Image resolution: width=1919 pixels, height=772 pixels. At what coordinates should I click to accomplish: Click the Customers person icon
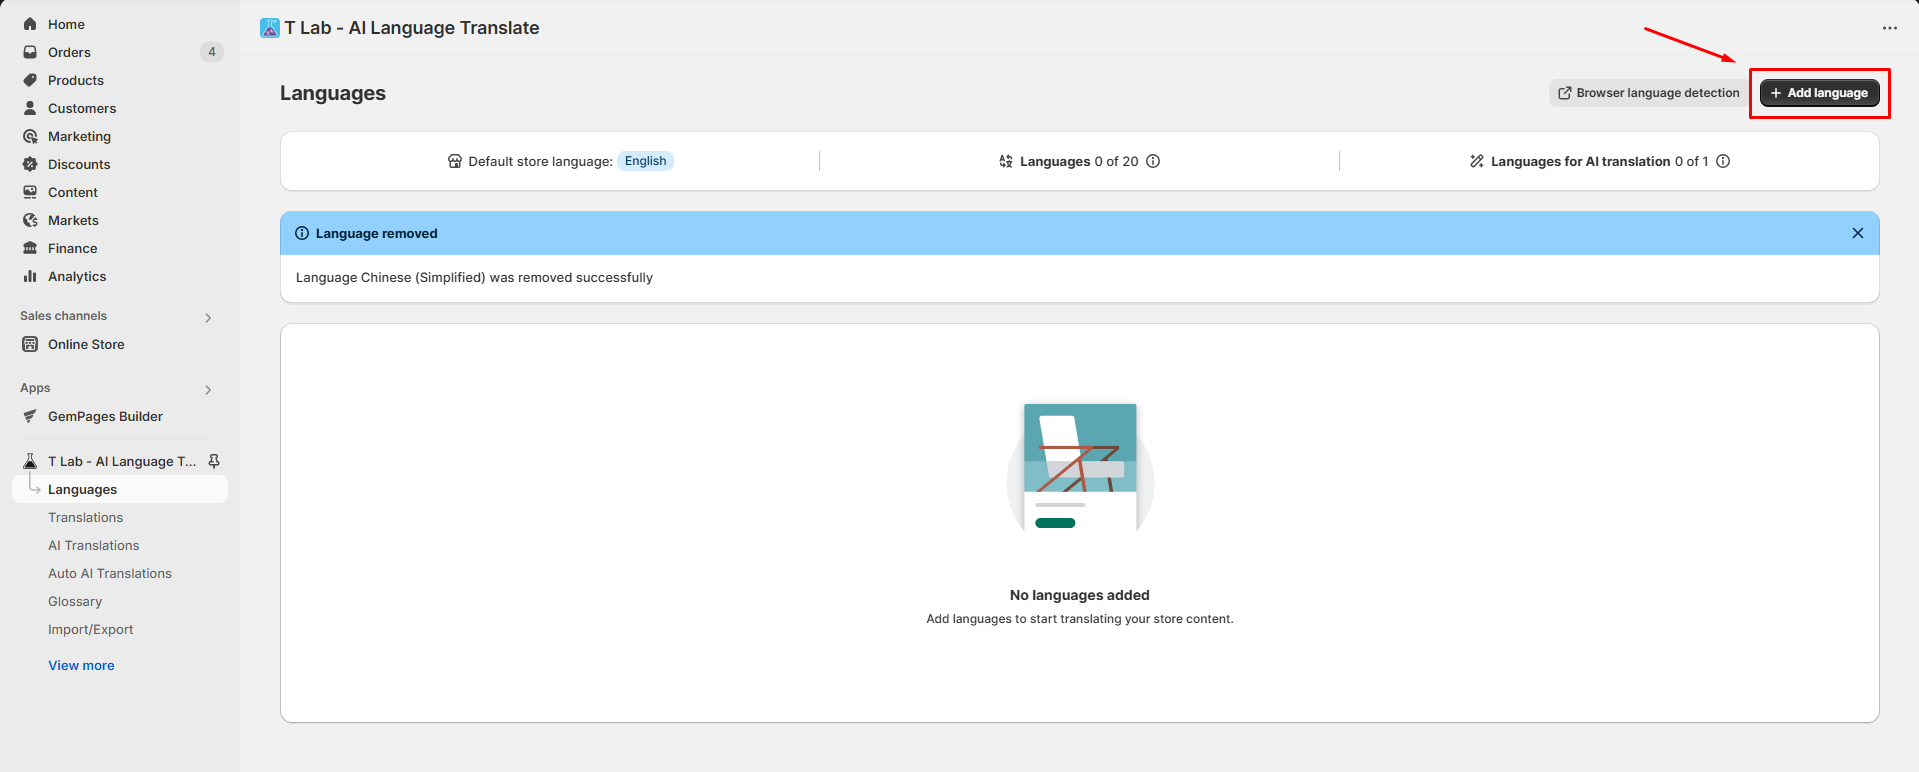click(x=30, y=108)
